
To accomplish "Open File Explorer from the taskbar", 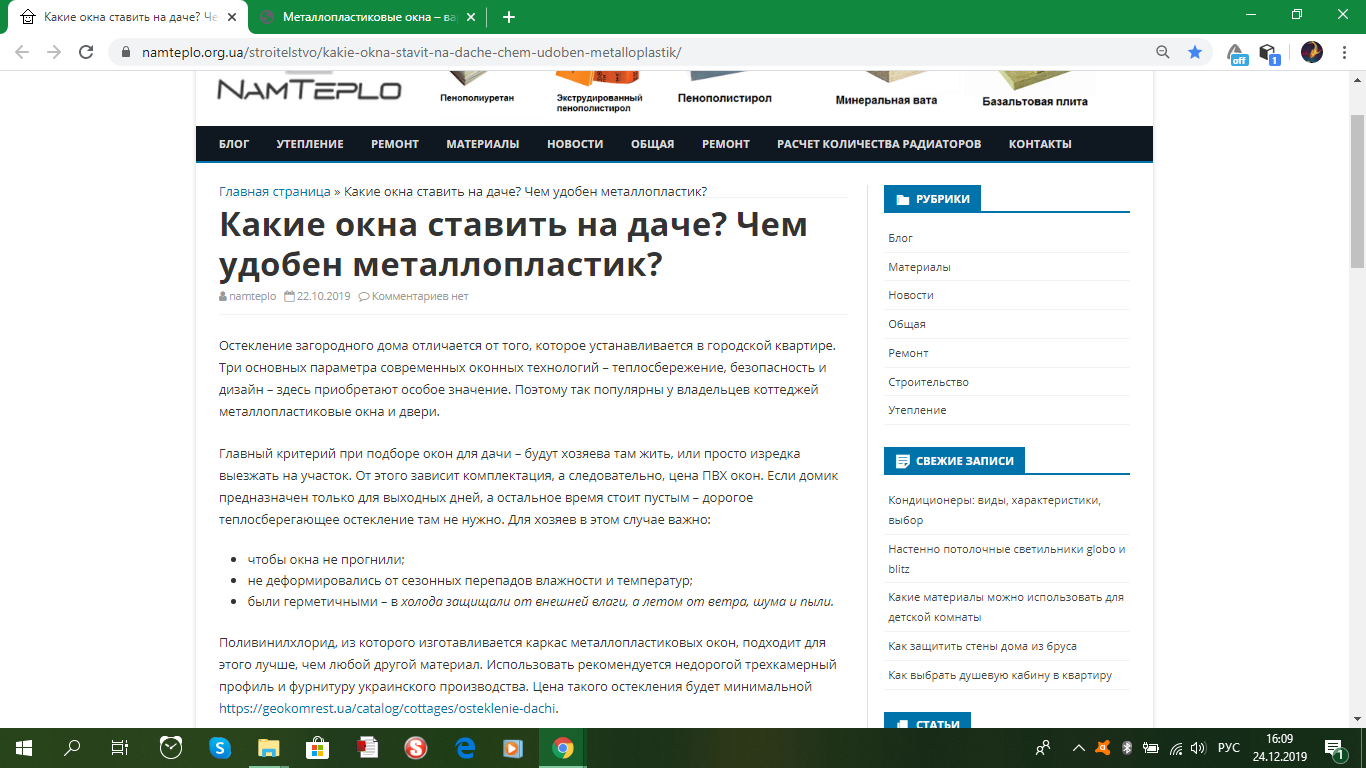I will (269, 747).
